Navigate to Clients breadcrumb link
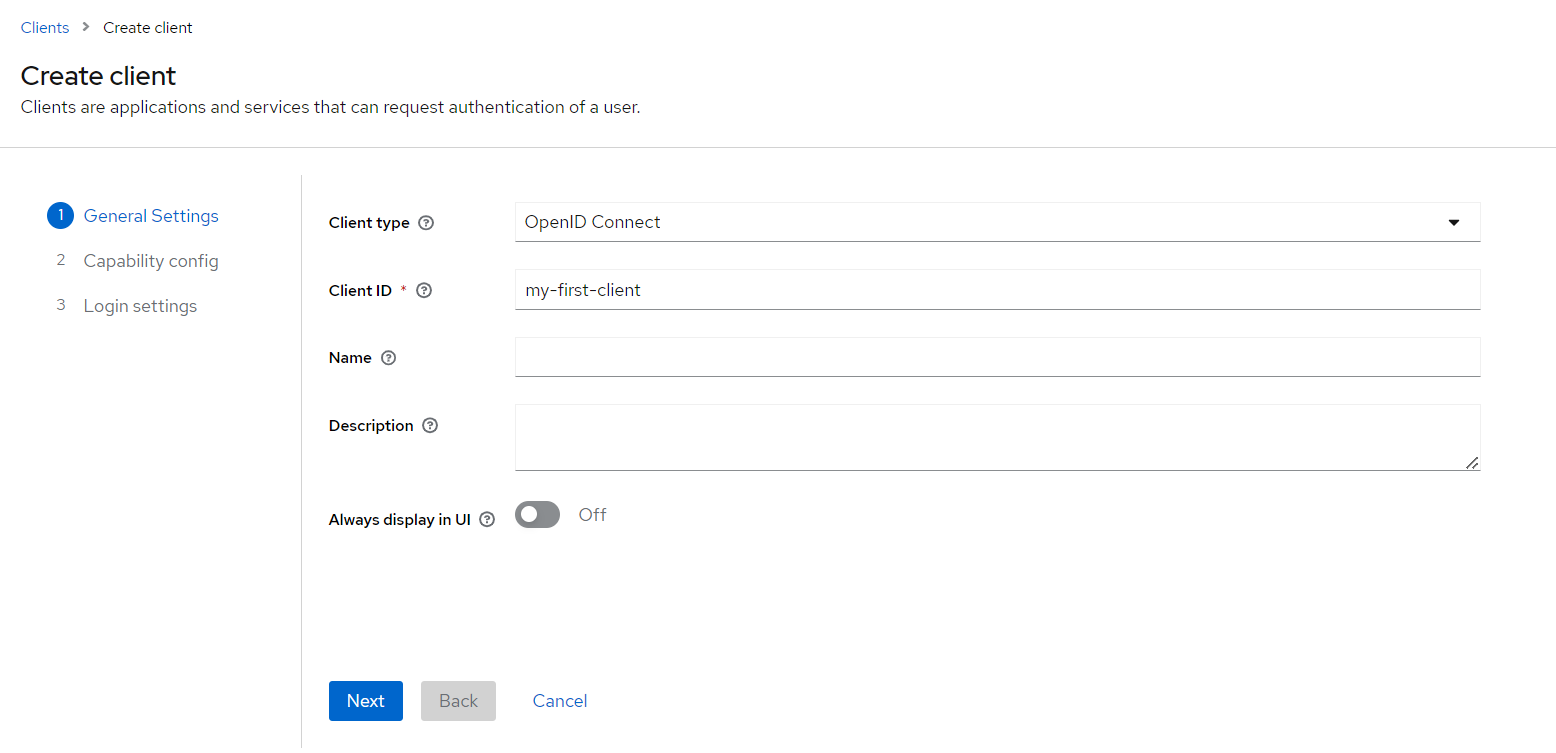The height and width of the screenshot is (753, 1556). pos(45,28)
